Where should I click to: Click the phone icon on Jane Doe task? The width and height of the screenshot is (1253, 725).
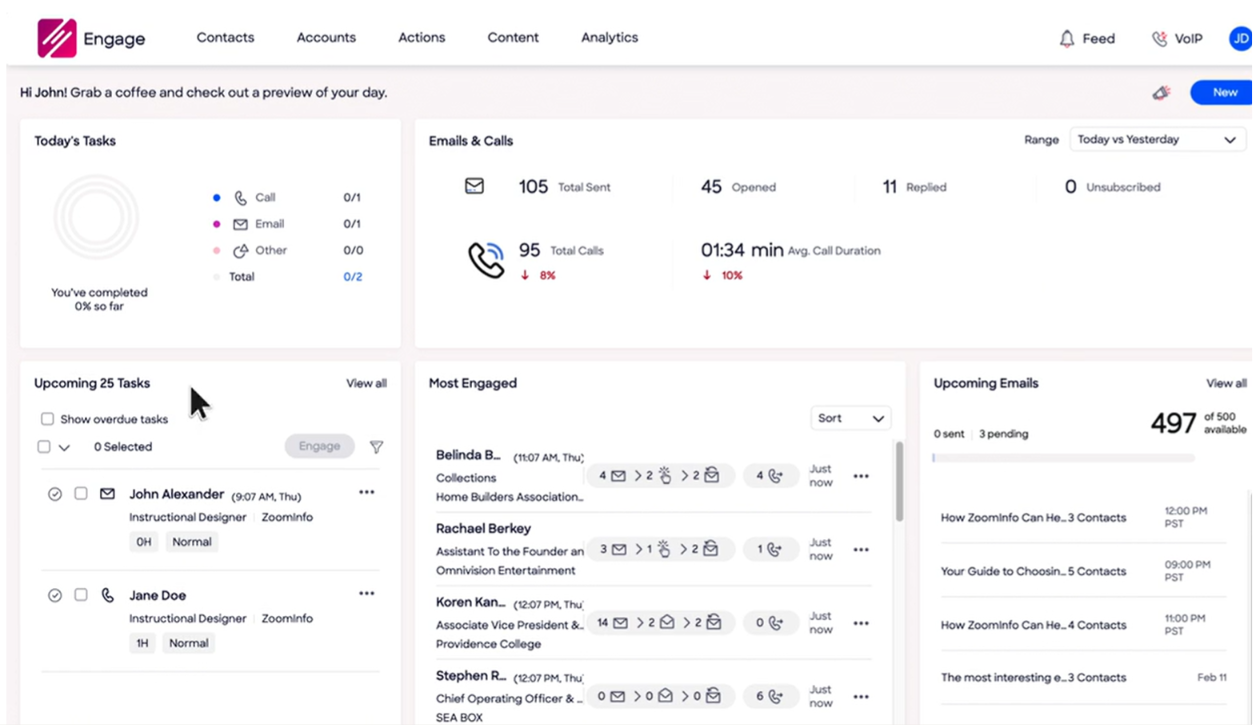[107, 595]
